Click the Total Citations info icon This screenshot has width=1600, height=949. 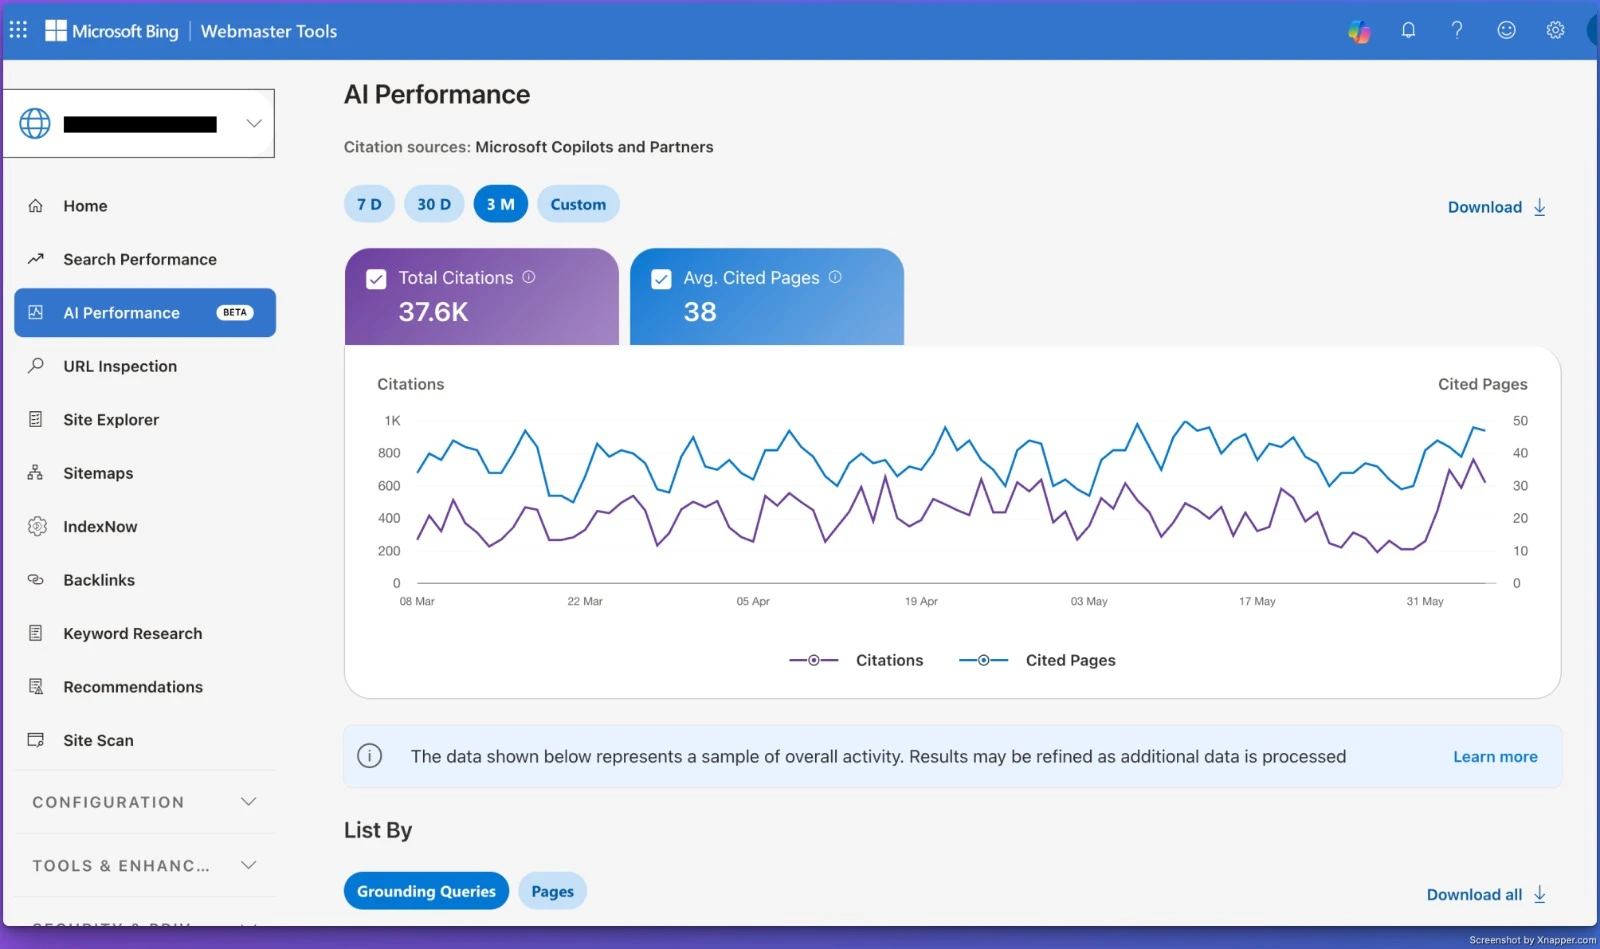[529, 277]
